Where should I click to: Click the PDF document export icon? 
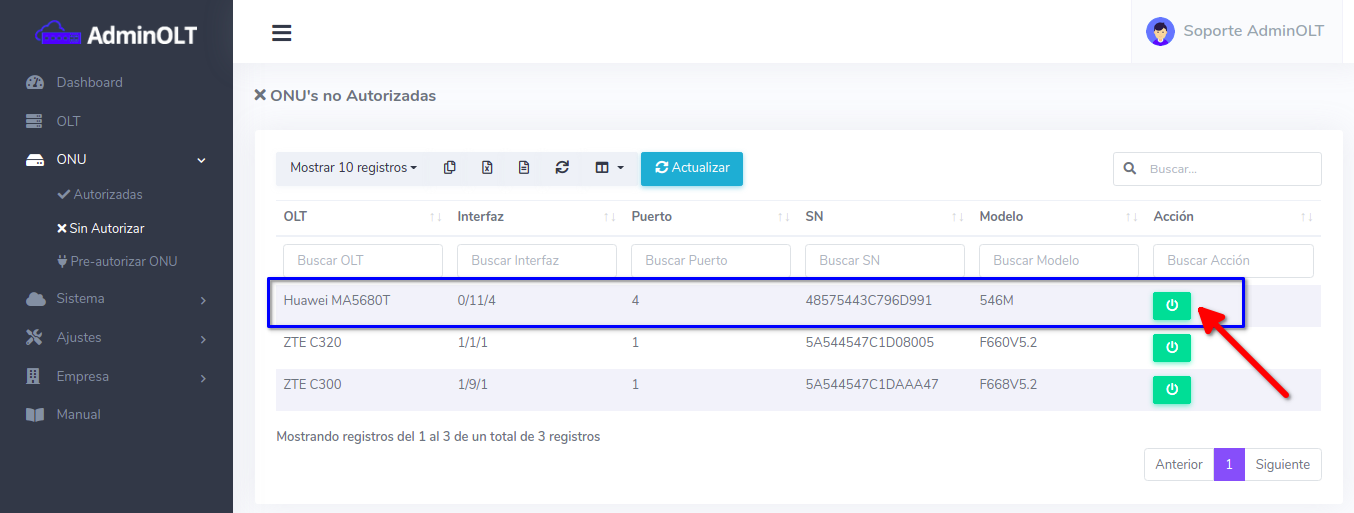[x=524, y=168]
